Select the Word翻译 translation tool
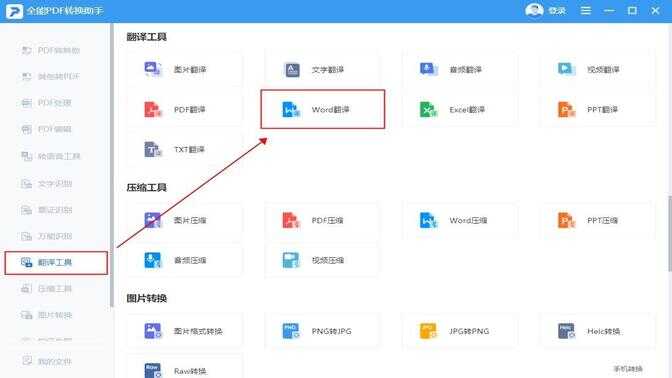 pos(323,109)
